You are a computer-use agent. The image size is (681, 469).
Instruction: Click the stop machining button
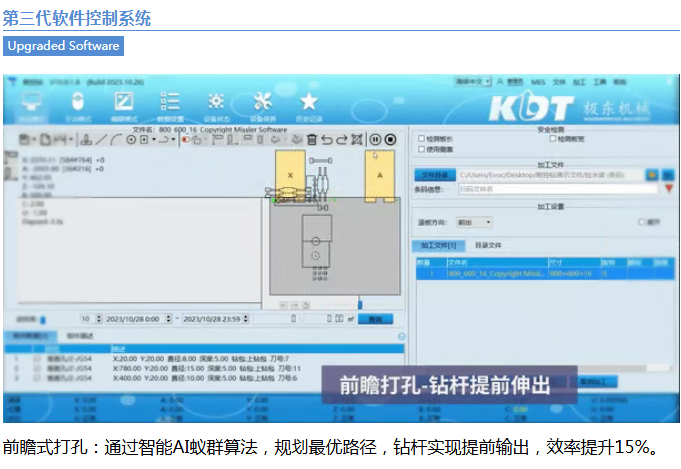pyautogui.click(x=390, y=140)
